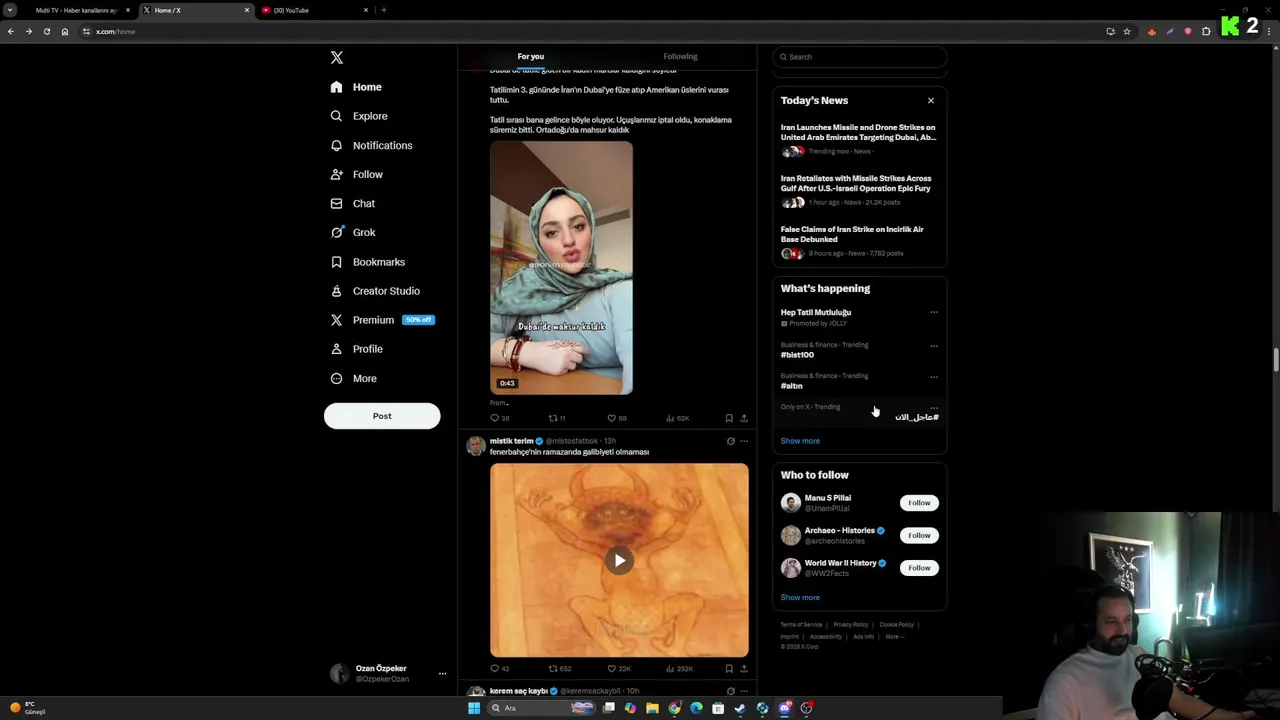Open Premium 50% off sidebar item
This screenshot has height=720, width=1280.
(x=382, y=320)
